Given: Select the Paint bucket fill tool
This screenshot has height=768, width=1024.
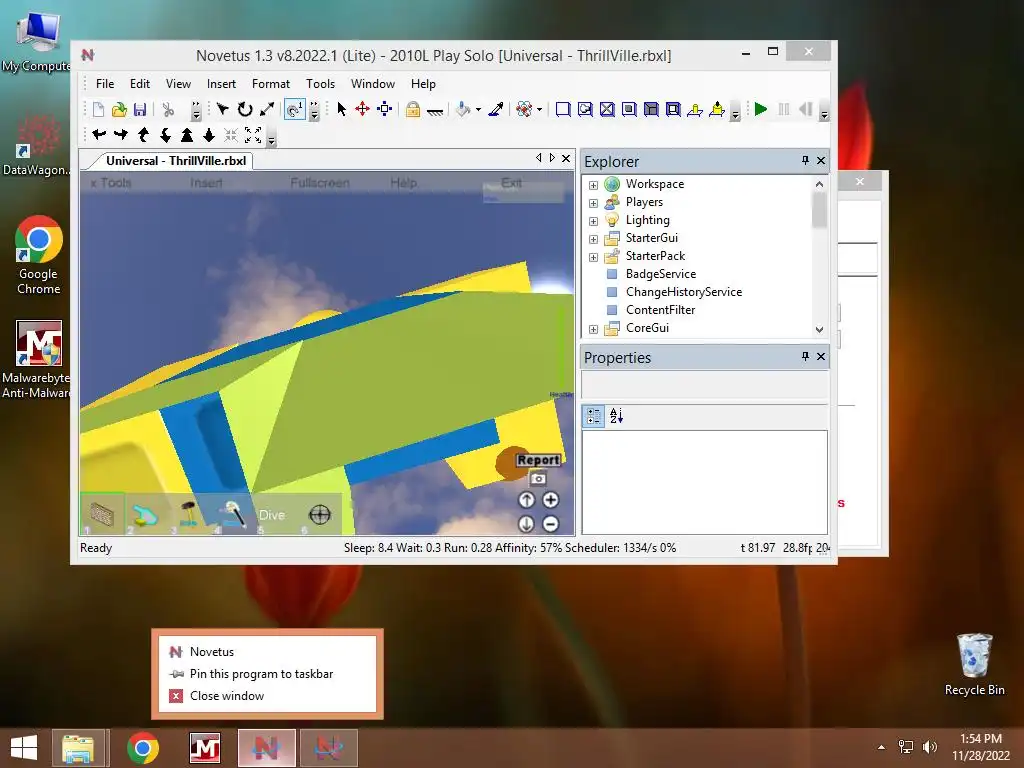Looking at the screenshot, I should pos(463,109).
